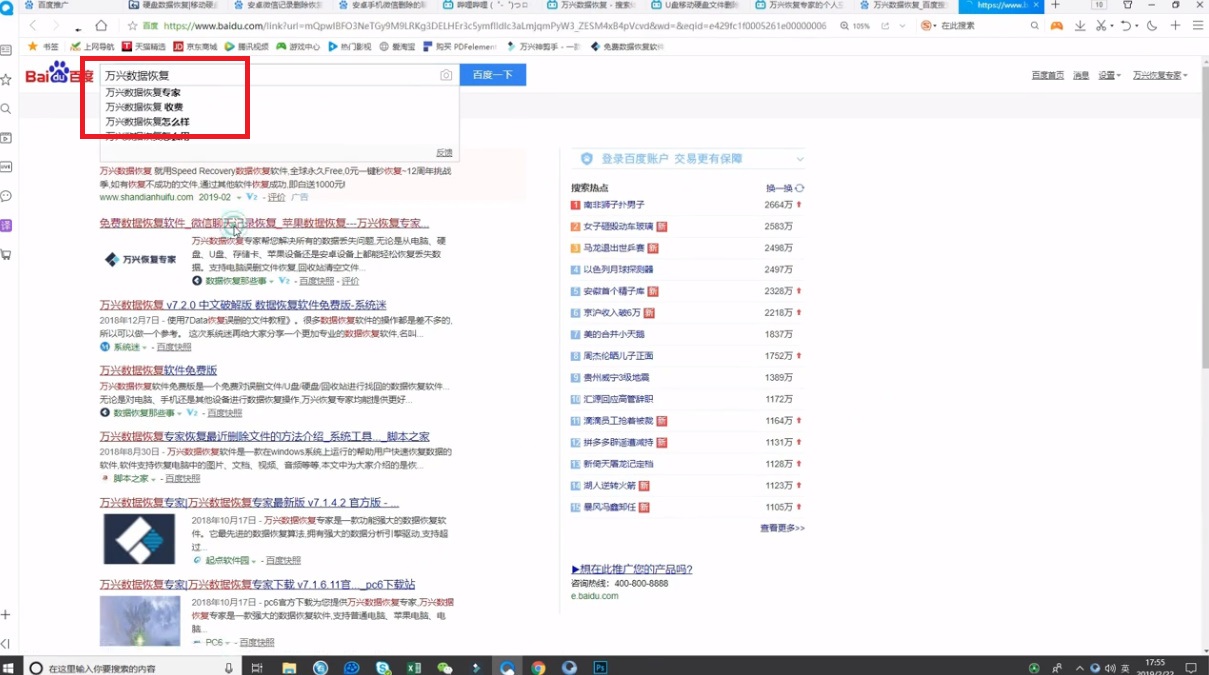The image size is (1209, 675).
Task: Open the 上网导航 bookmark
Action: coord(91,46)
